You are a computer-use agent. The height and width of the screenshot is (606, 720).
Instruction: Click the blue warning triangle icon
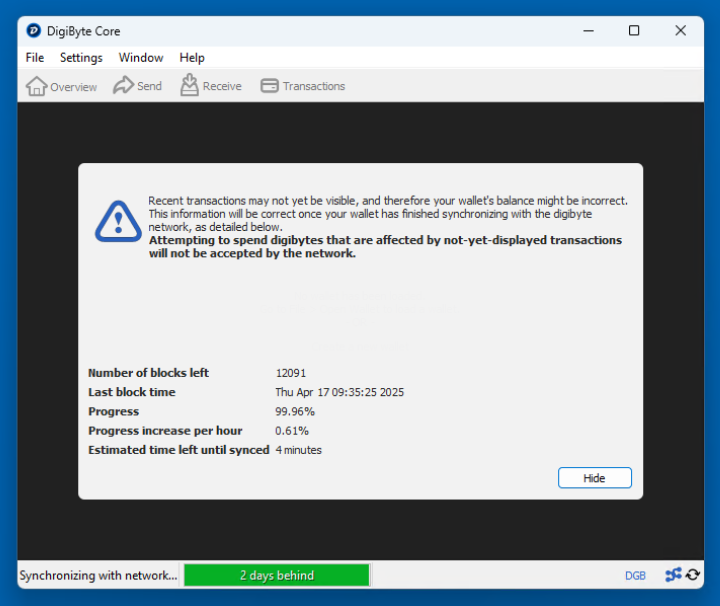point(118,222)
